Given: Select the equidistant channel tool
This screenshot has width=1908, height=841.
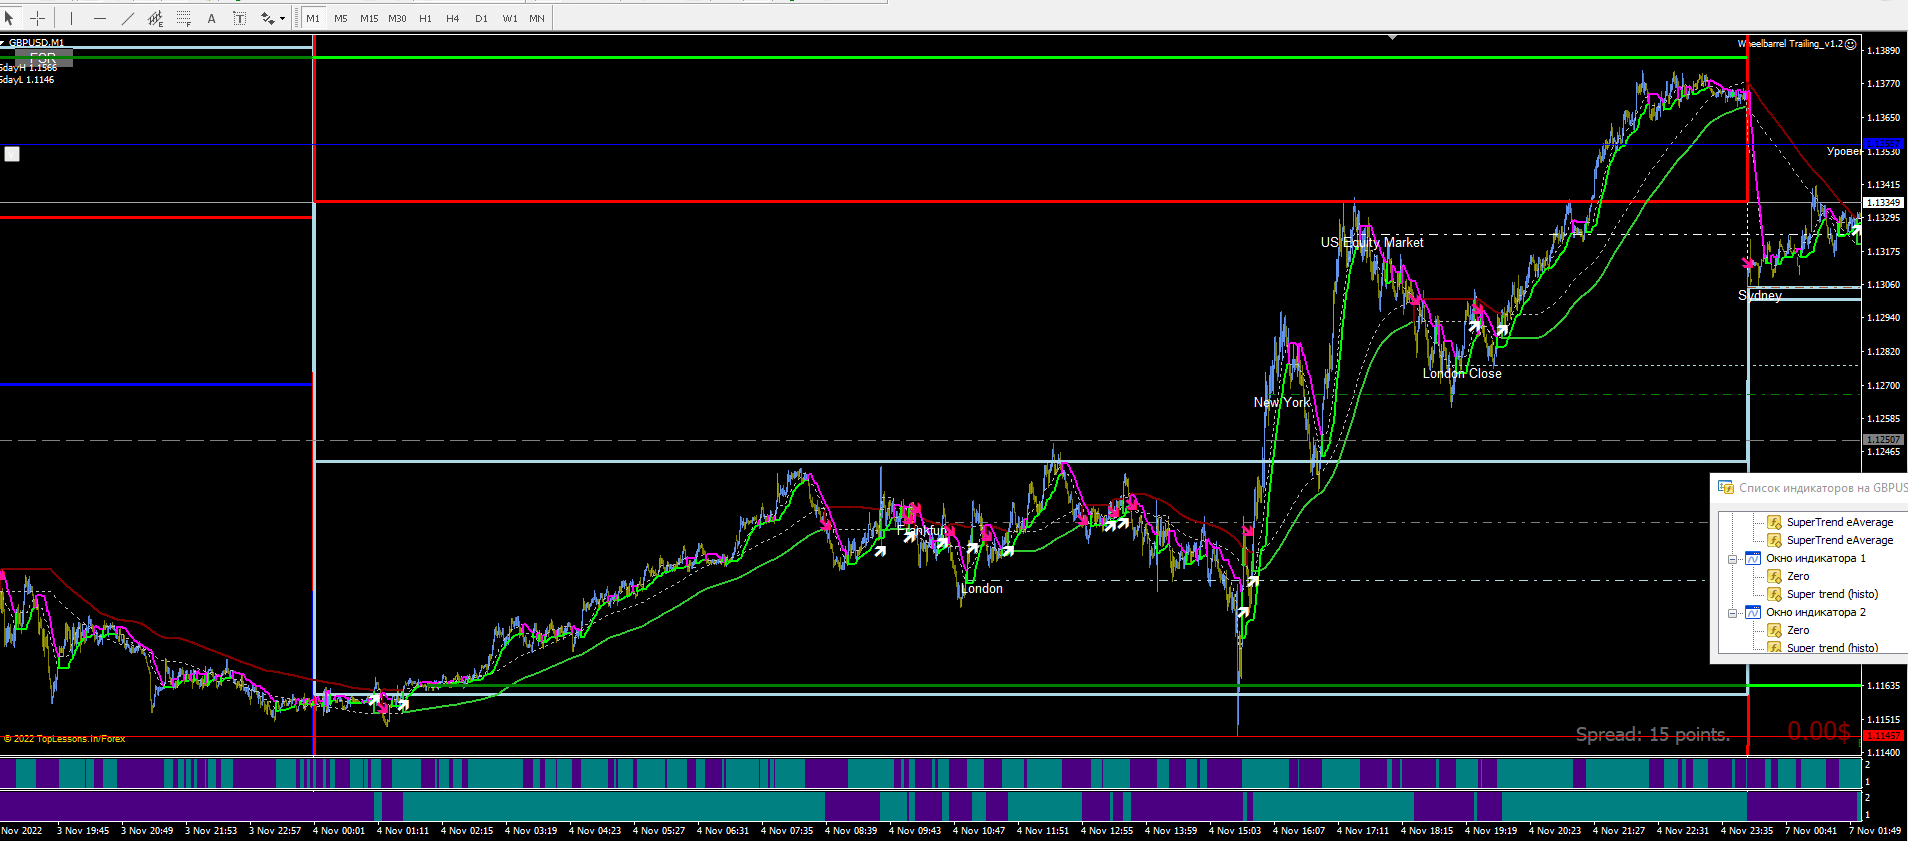Looking at the screenshot, I should pyautogui.click(x=155, y=18).
